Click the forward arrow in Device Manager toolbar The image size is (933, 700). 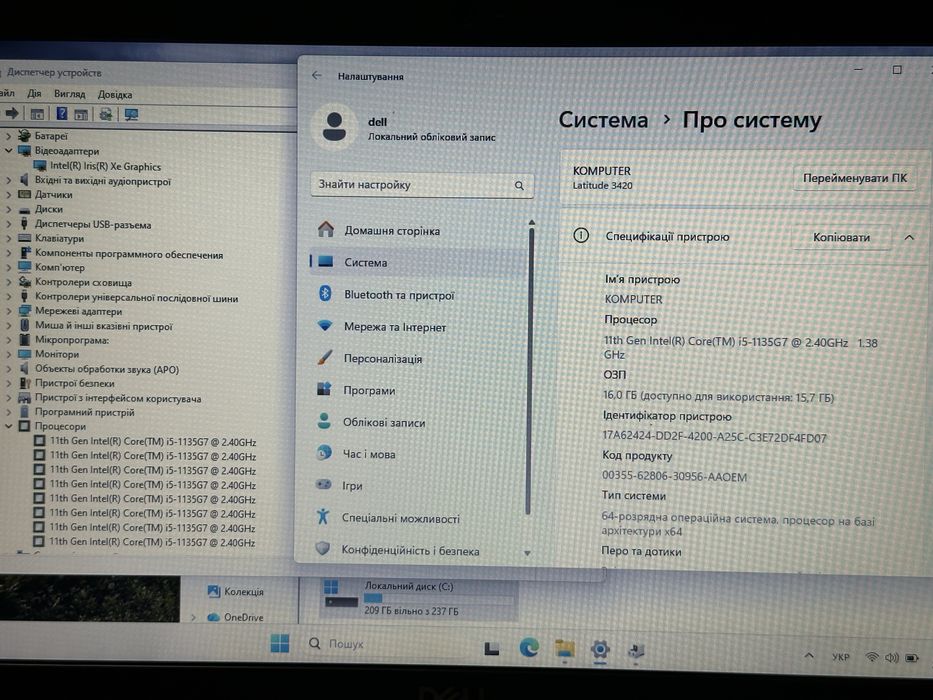tap(11, 113)
